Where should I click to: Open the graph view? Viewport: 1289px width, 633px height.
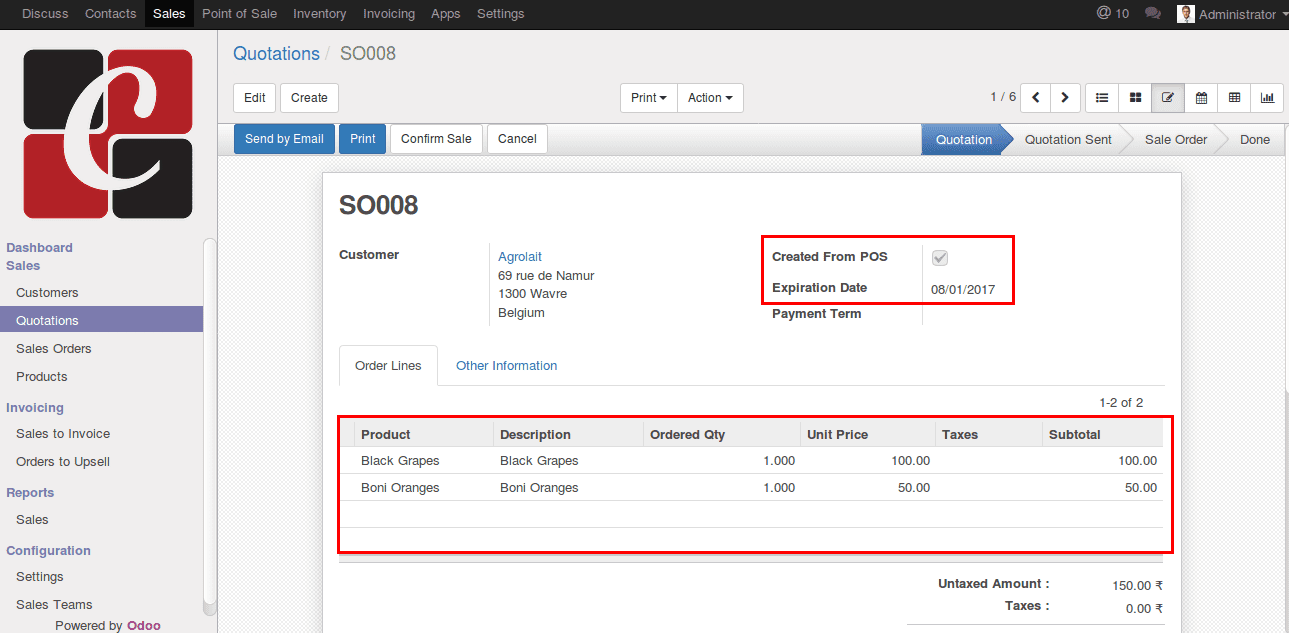click(1267, 98)
